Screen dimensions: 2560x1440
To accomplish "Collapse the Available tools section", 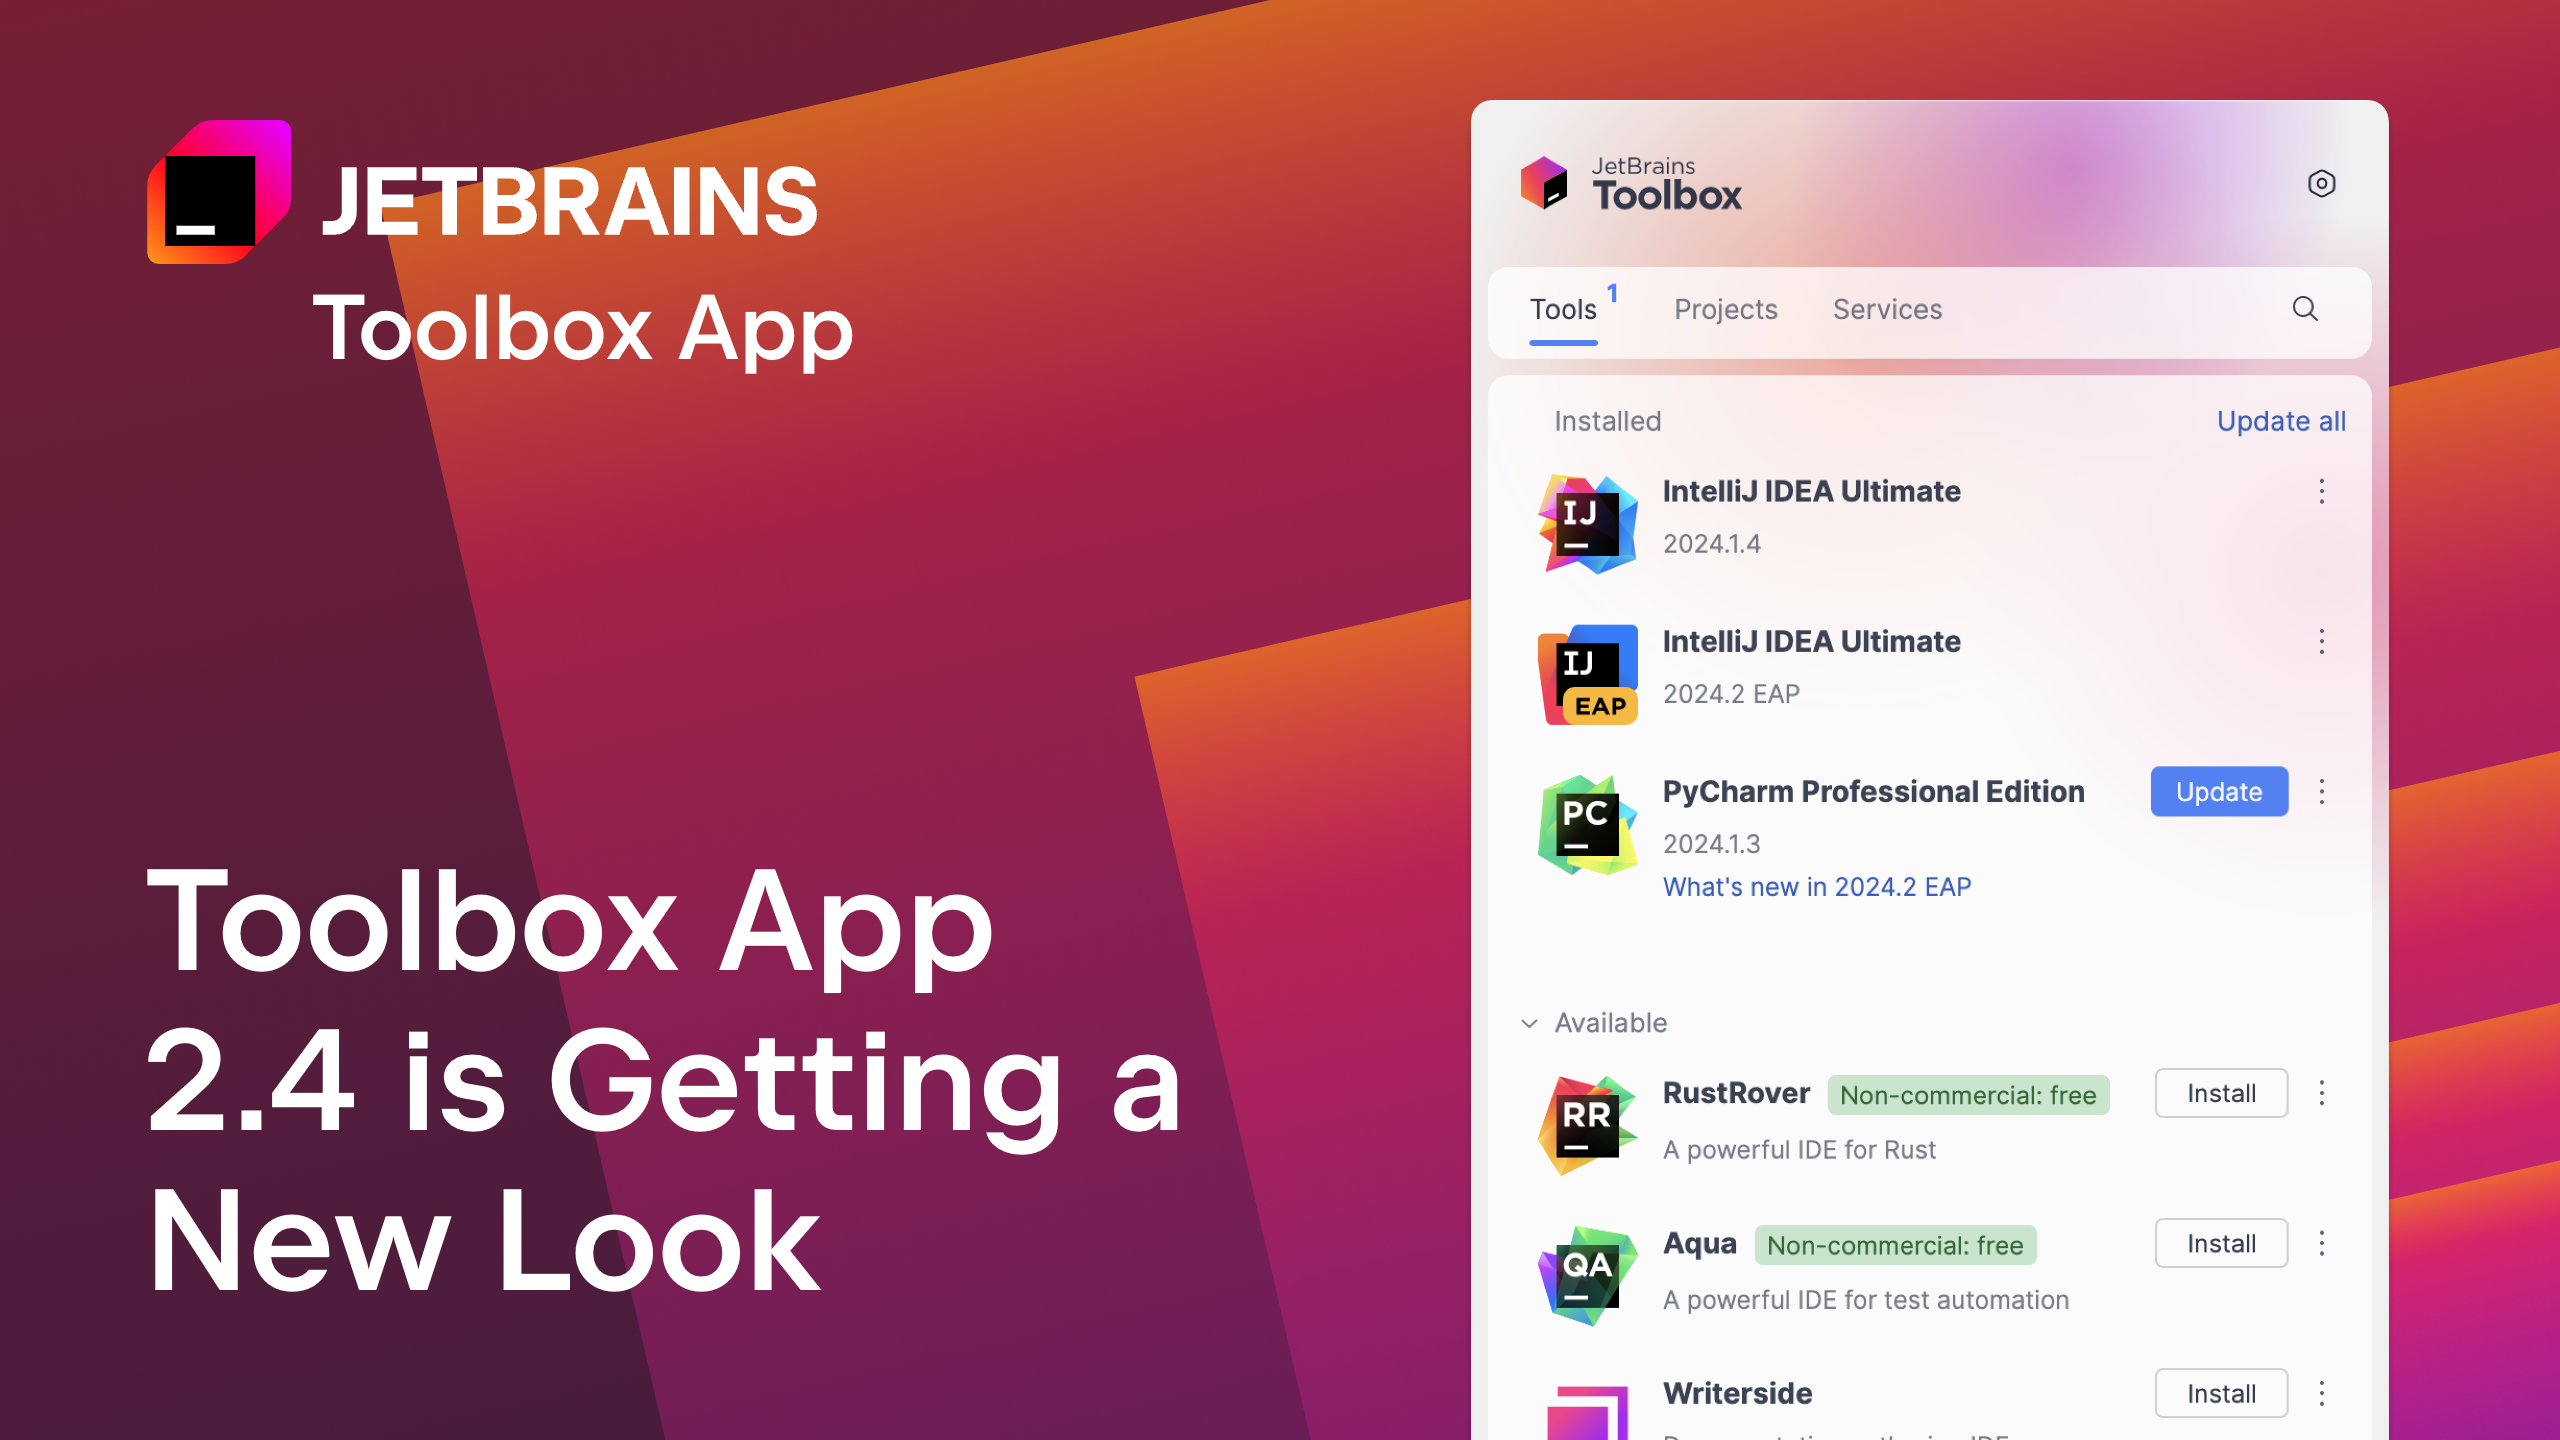I will pos(1526,1022).
